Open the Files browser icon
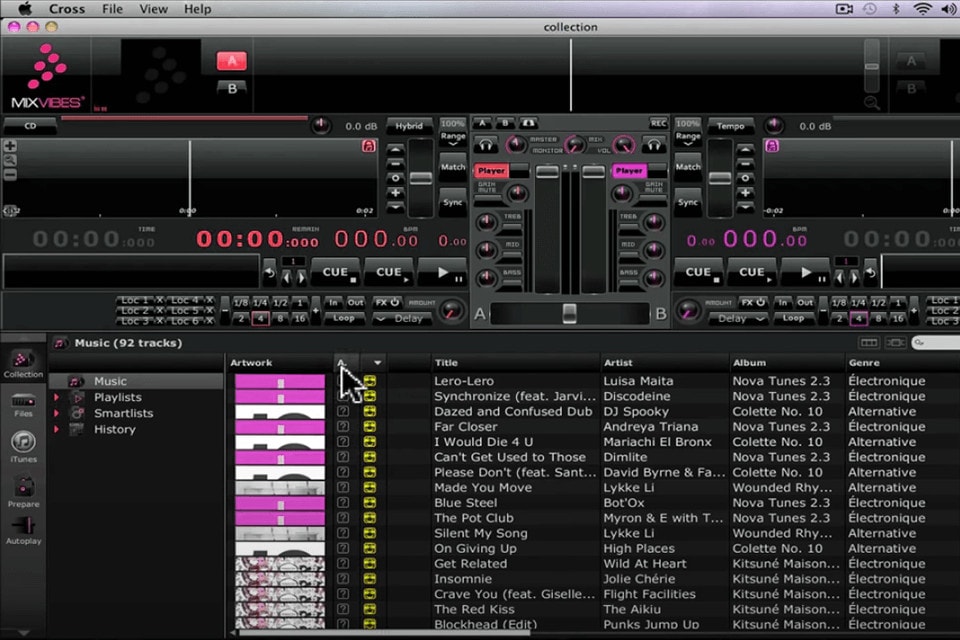This screenshot has height=640, width=960. tap(23, 405)
